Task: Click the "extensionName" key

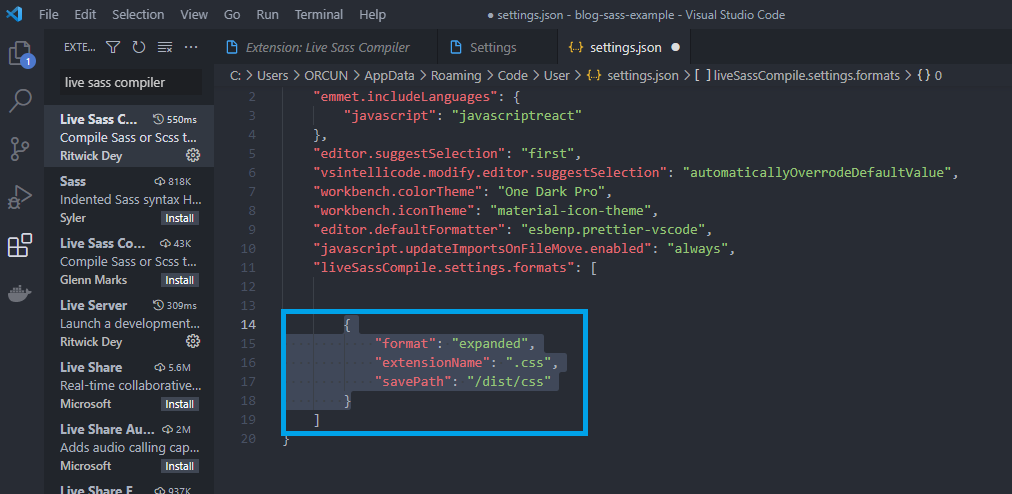Action: pyautogui.click(x=431, y=362)
